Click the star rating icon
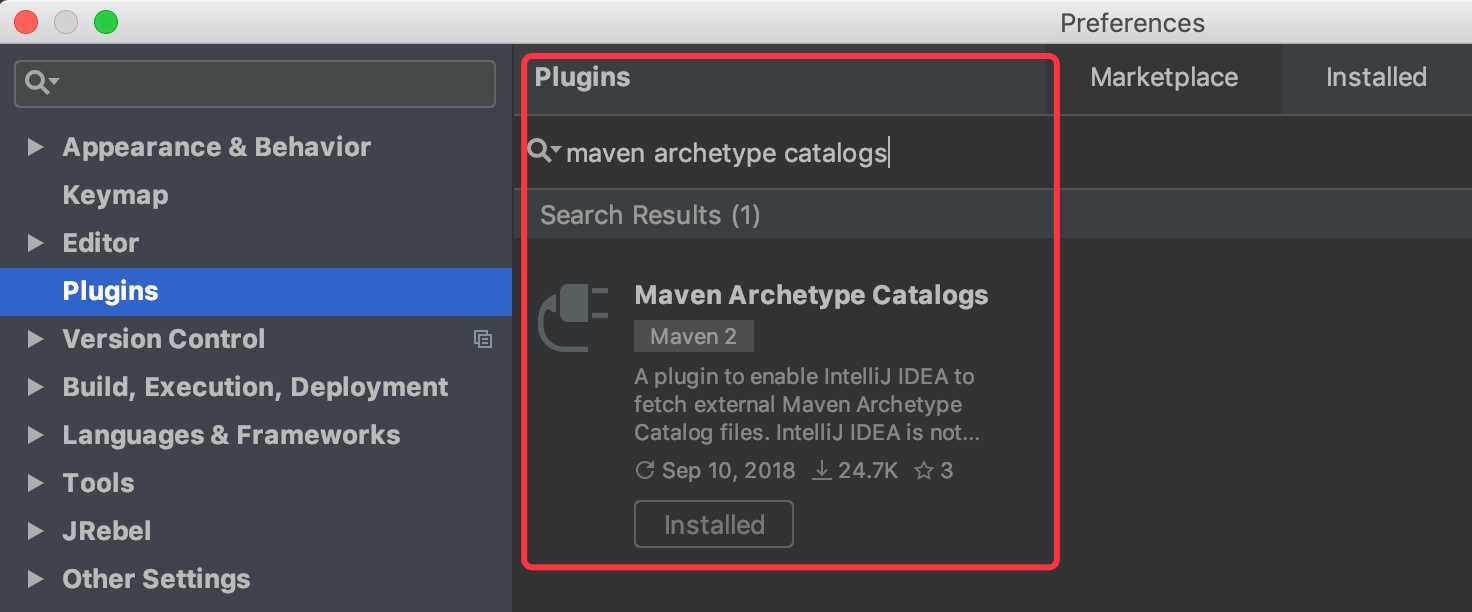 click(x=923, y=470)
